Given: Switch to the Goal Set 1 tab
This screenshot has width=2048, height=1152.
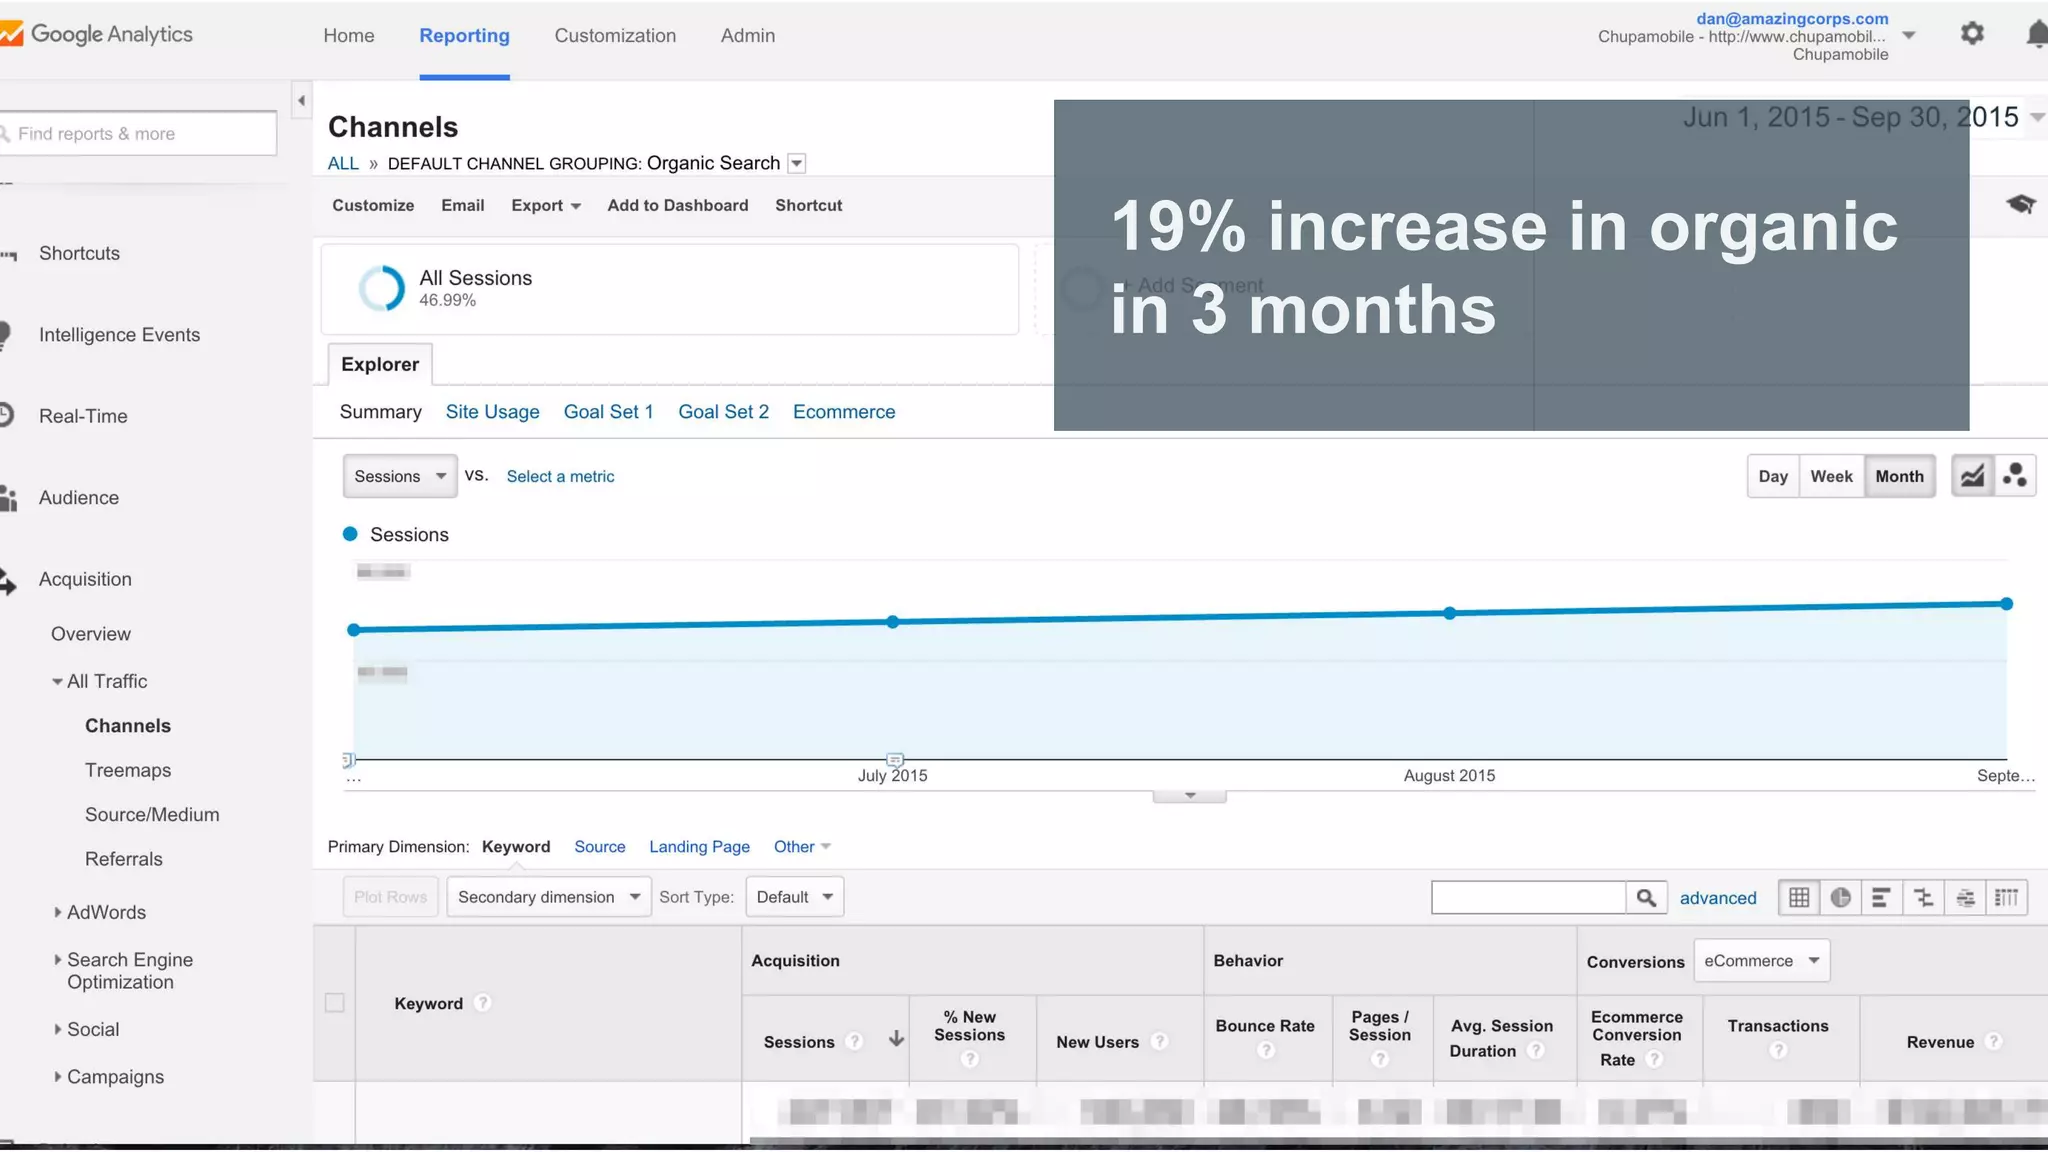Looking at the screenshot, I should pyautogui.click(x=608, y=412).
